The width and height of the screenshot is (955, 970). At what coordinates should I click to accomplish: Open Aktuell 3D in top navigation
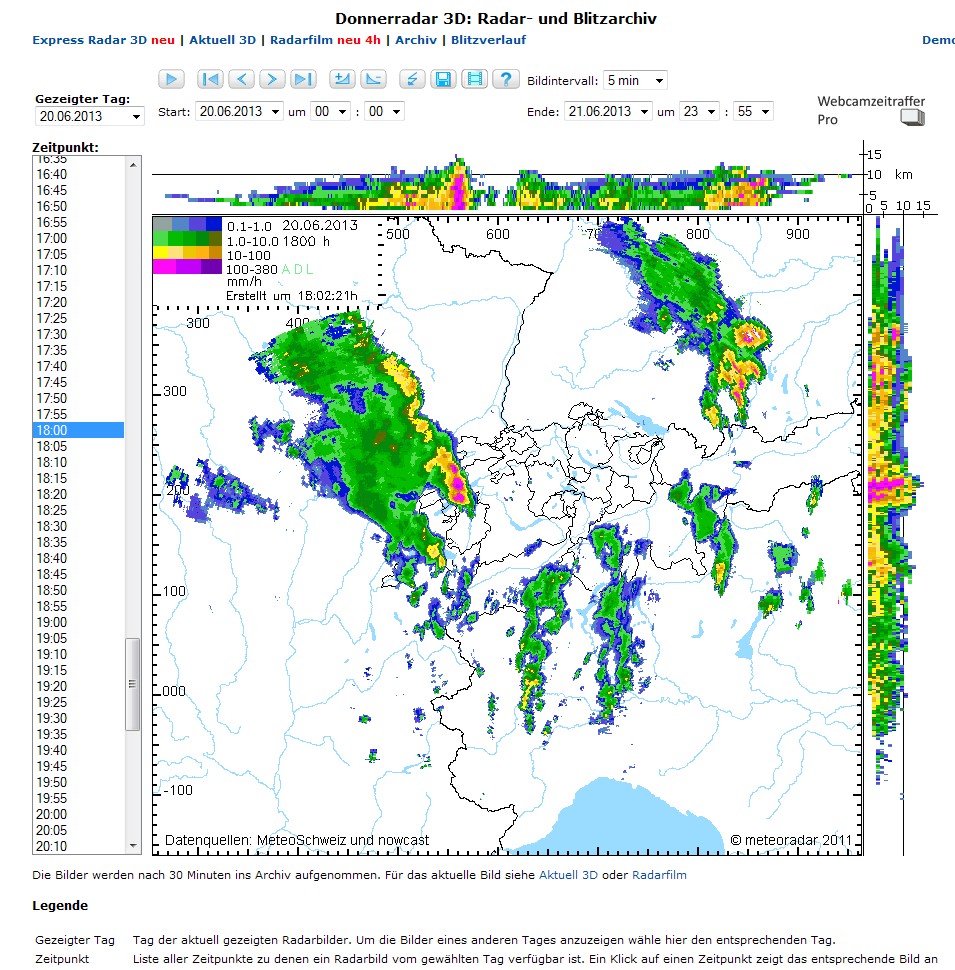pos(223,40)
